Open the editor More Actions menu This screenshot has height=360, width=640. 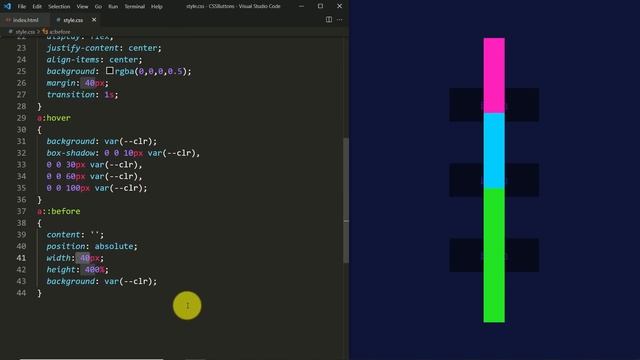tap(340, 20)
